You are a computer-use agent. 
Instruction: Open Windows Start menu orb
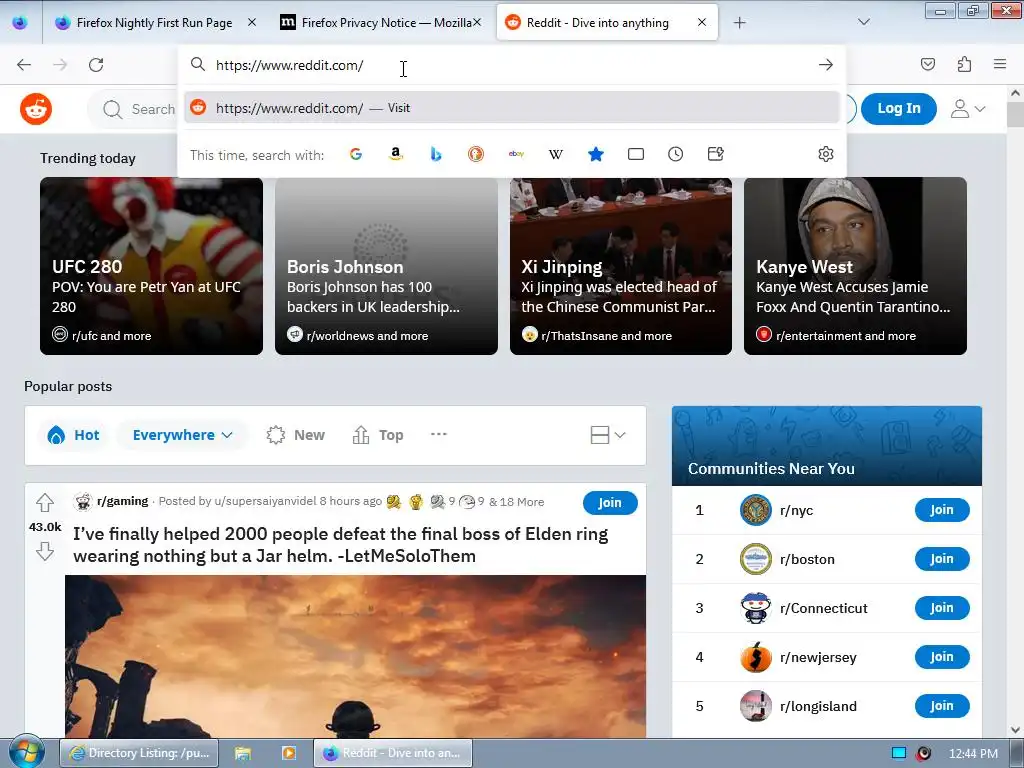click(x=26, y=752)
